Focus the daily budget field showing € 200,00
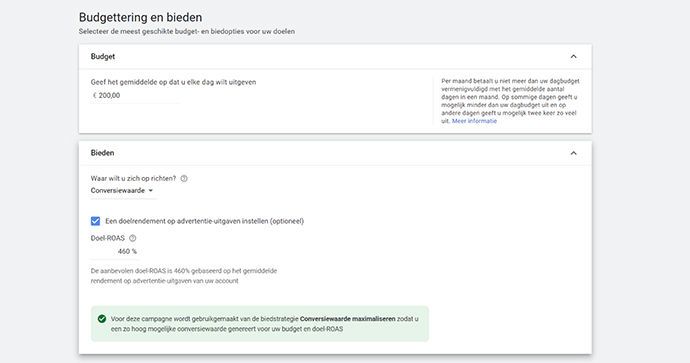690x363 pixels. (135, 95)
